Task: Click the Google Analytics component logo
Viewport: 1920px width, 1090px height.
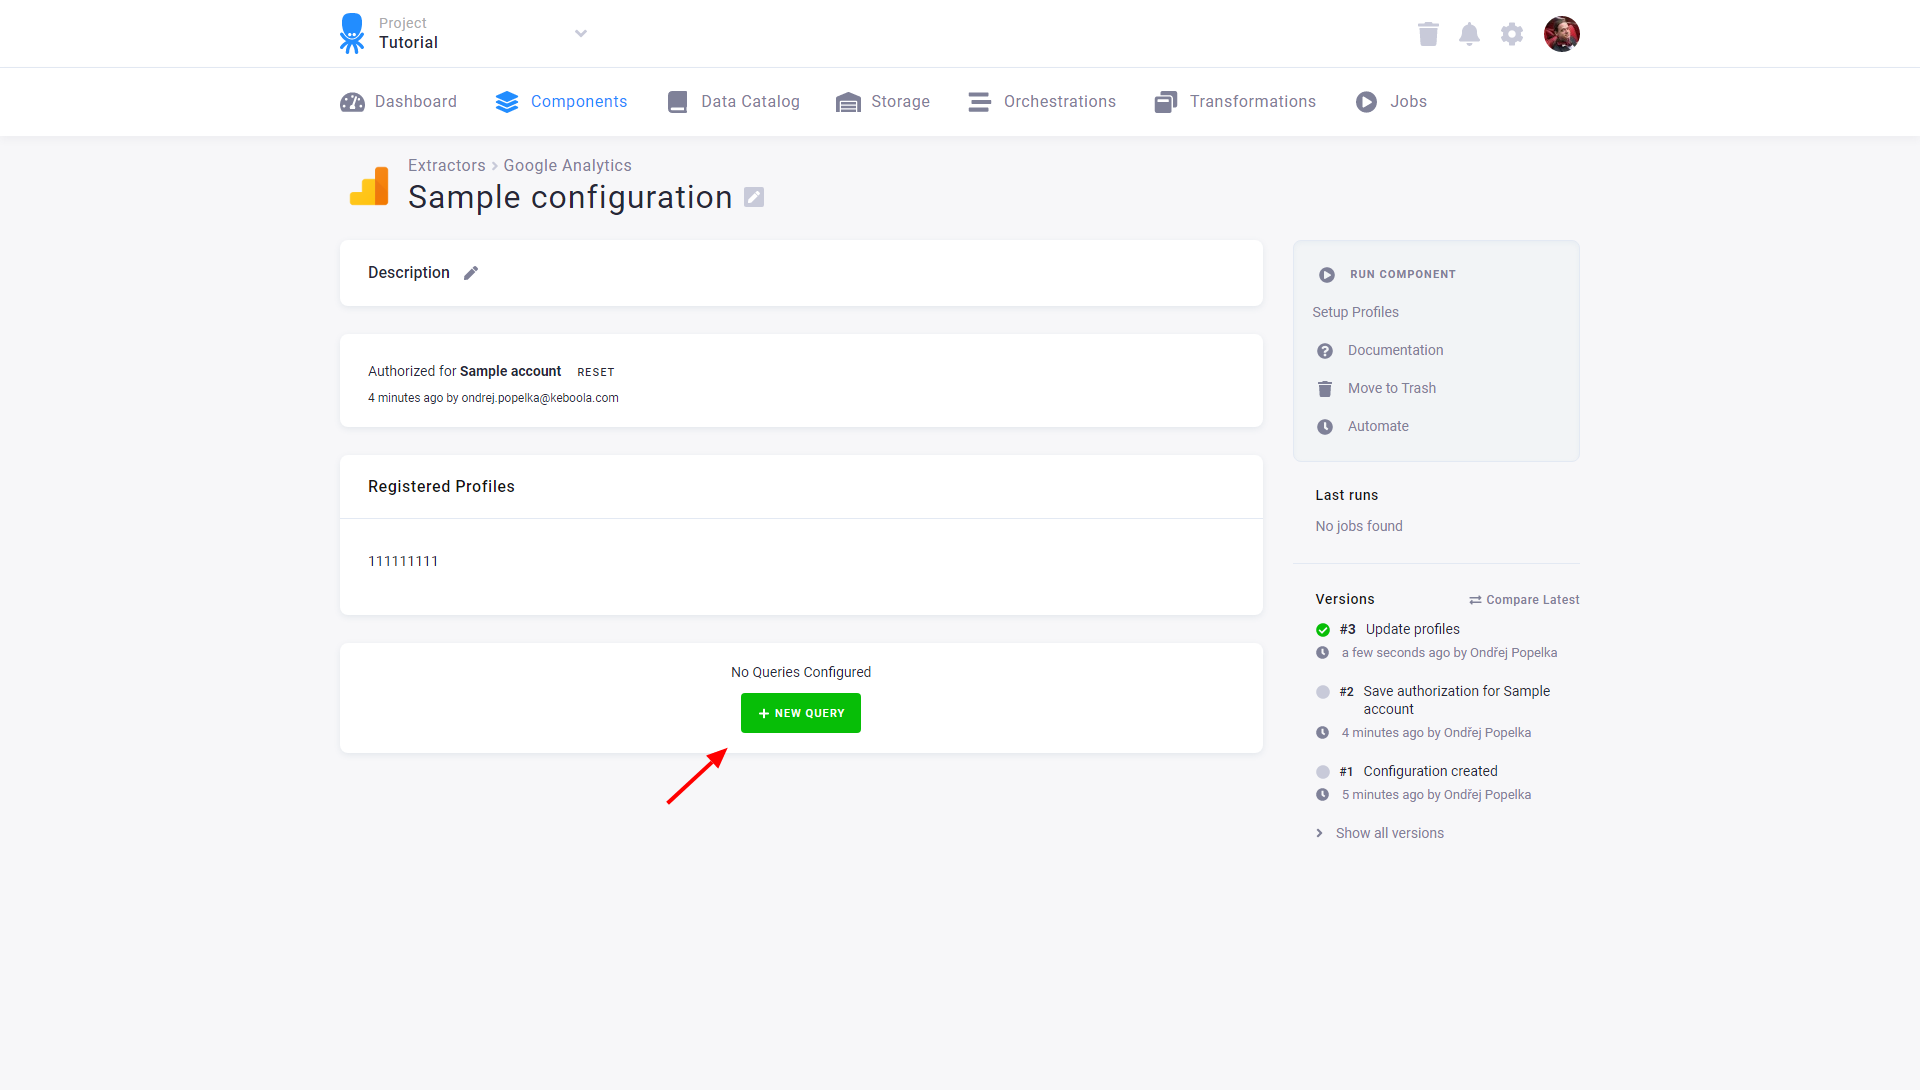Action: pyautogui.click(x=369, y=187)
